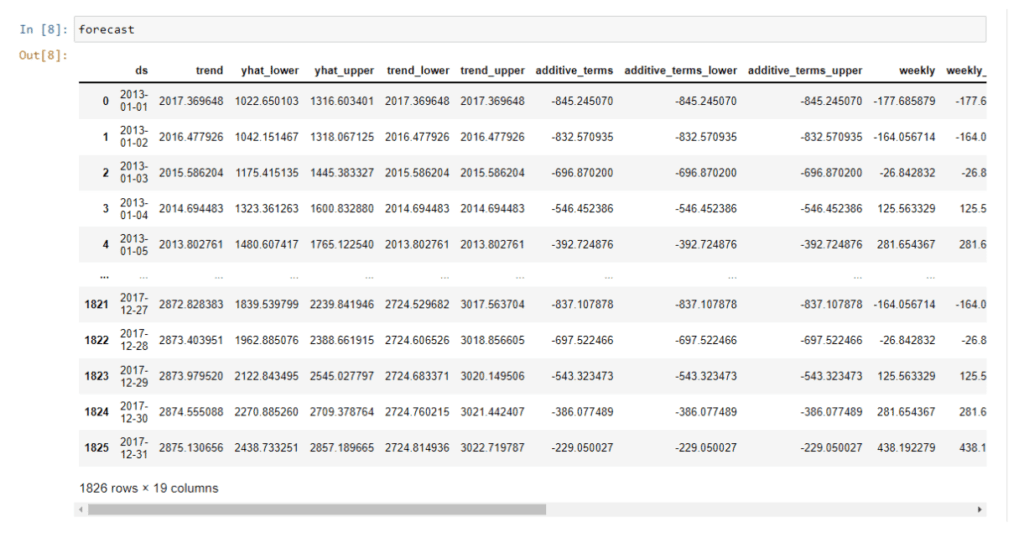Click the additive_terms column header
Viewport: 1024px width, 538px height.
574,71
